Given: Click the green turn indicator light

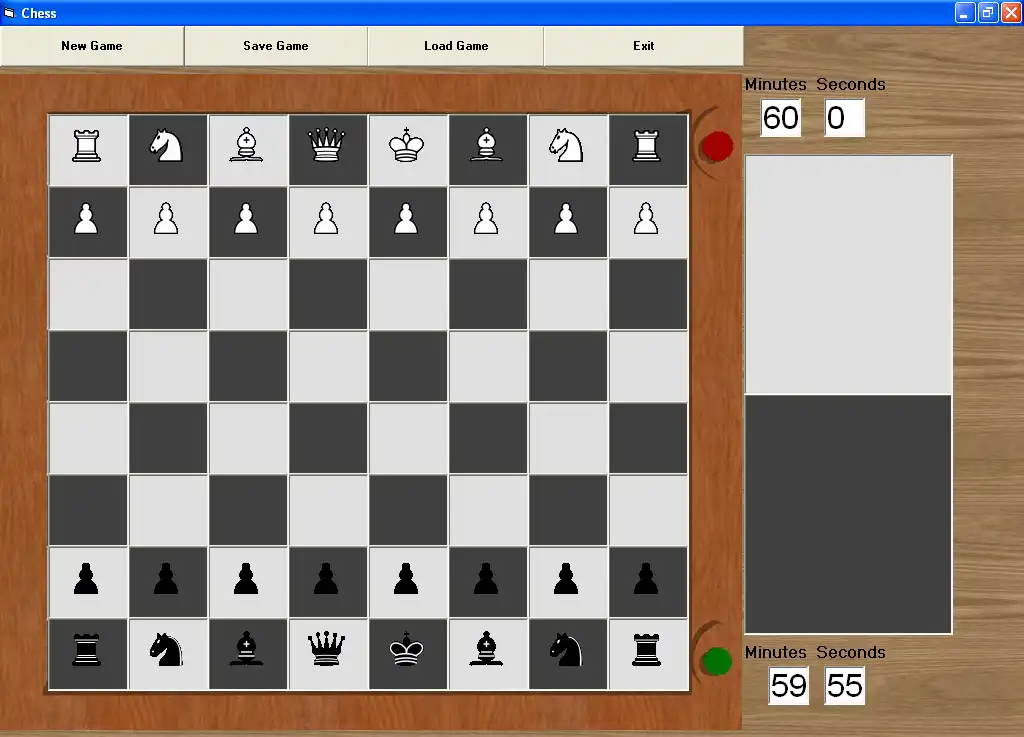Looking at the screenshot, I should pyautogui.click(x=718, y=661).
